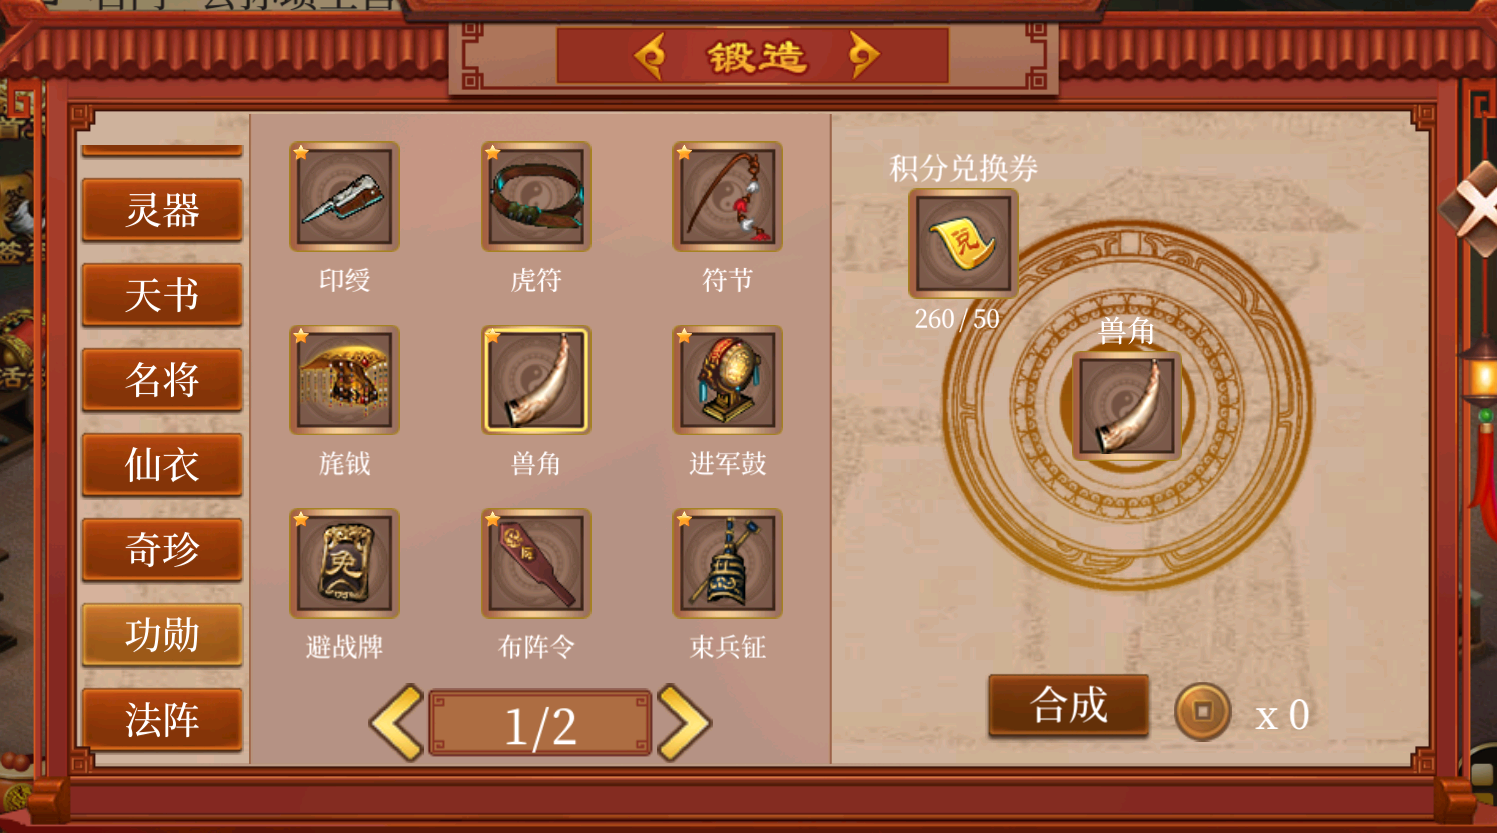The width and height of the screenshot is (1497, 833).
Task: Switch to previous 锻造 section arrow
Action: (x=651, y=56)
